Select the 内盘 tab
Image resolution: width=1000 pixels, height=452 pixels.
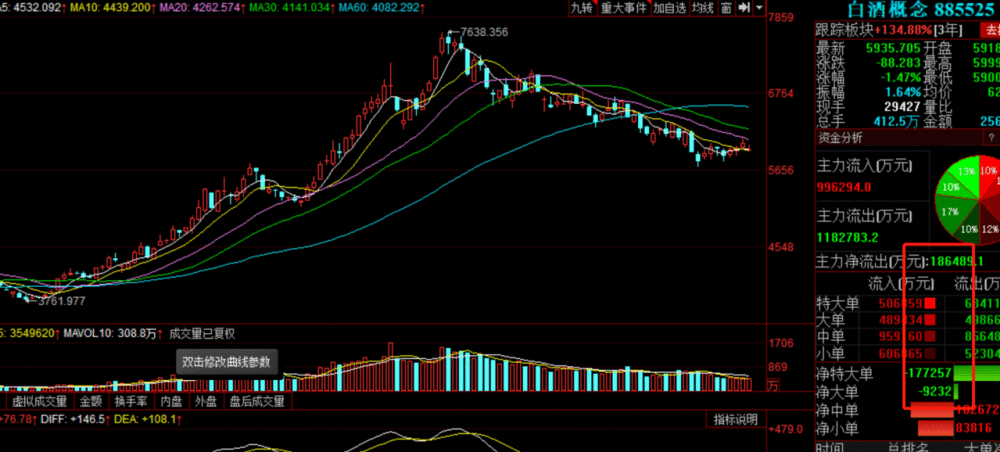pyautogui.click(x=171, y=401)
